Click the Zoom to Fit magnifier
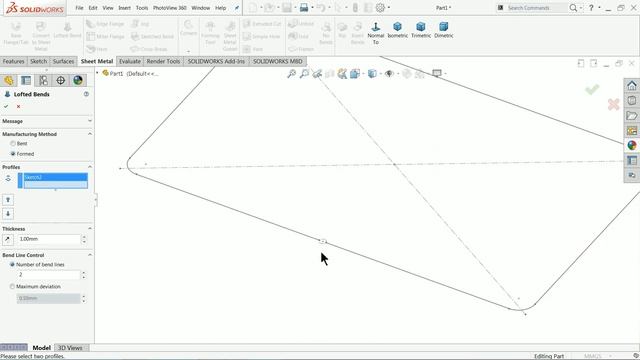This screenshot has height=360, width=640. click(x=291, y=73)
